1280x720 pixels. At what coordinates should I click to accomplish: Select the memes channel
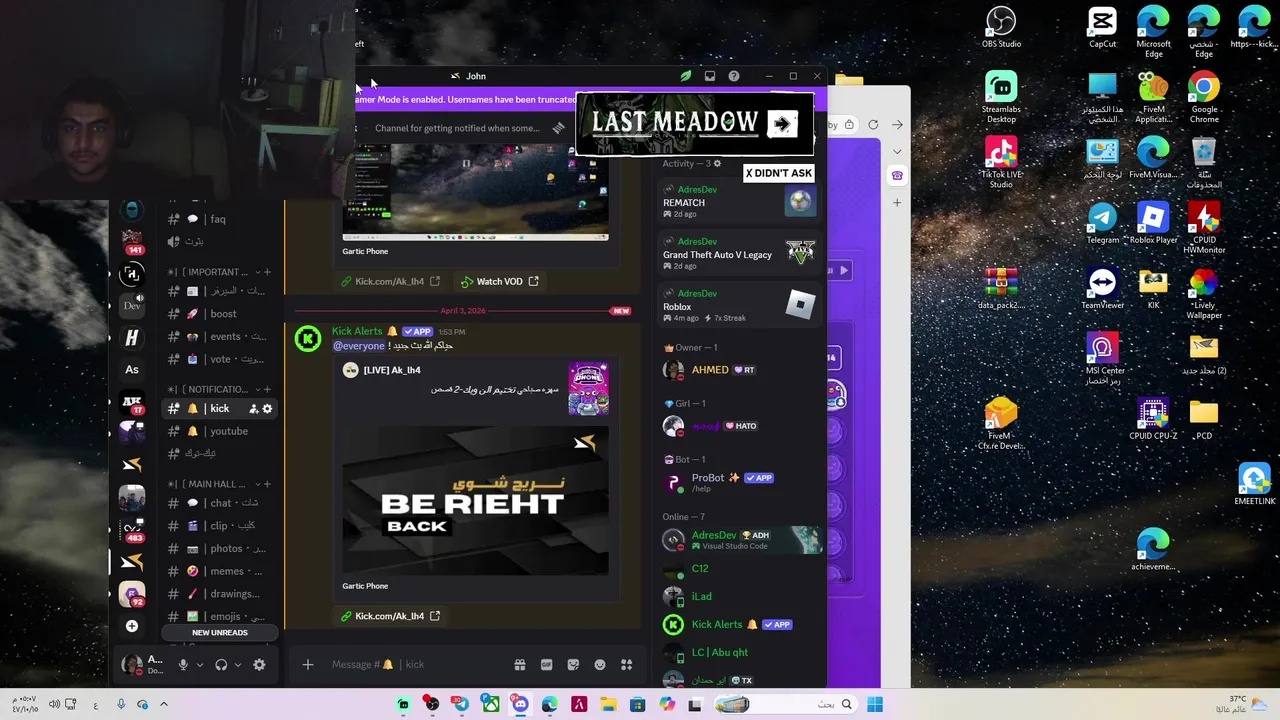tap(218, 571)
